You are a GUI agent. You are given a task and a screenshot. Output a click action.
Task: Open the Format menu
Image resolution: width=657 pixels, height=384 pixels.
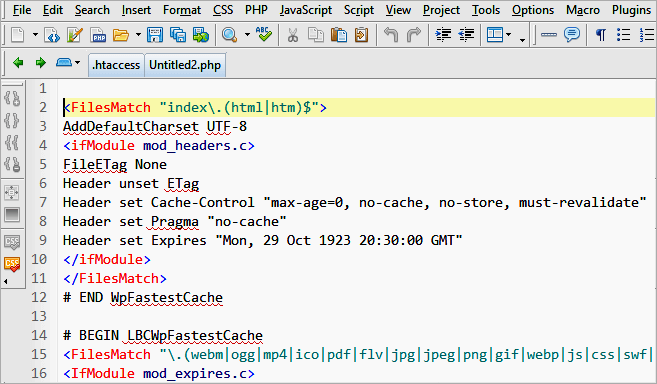click(182, 10)
